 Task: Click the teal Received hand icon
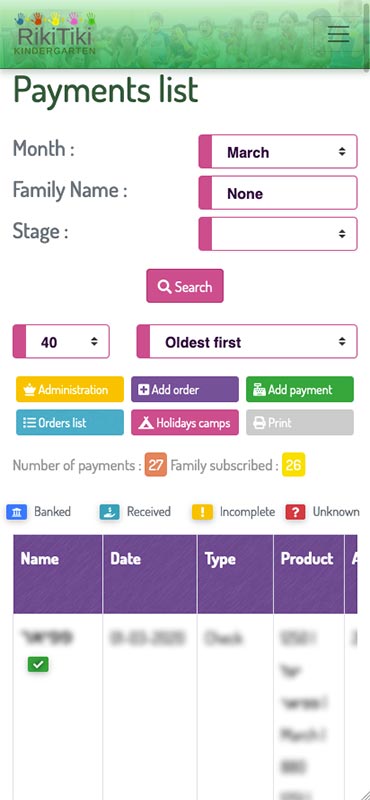pos(110,512)
